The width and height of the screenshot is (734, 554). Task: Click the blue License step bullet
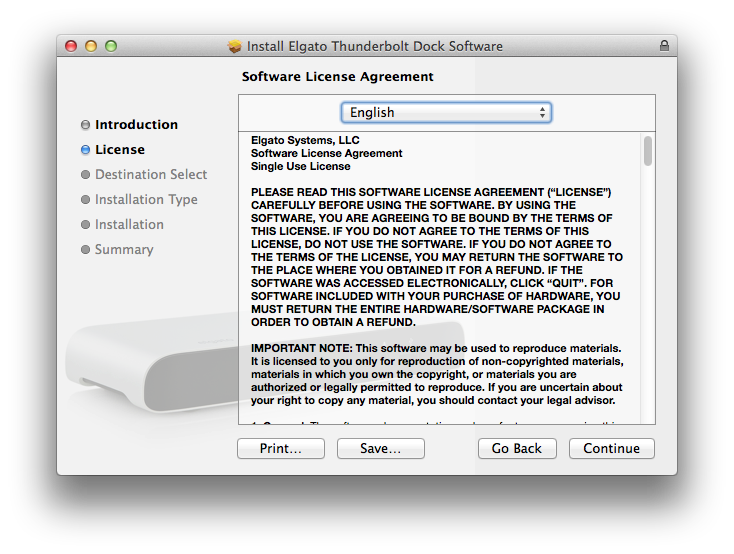click(x=85, y=150)
